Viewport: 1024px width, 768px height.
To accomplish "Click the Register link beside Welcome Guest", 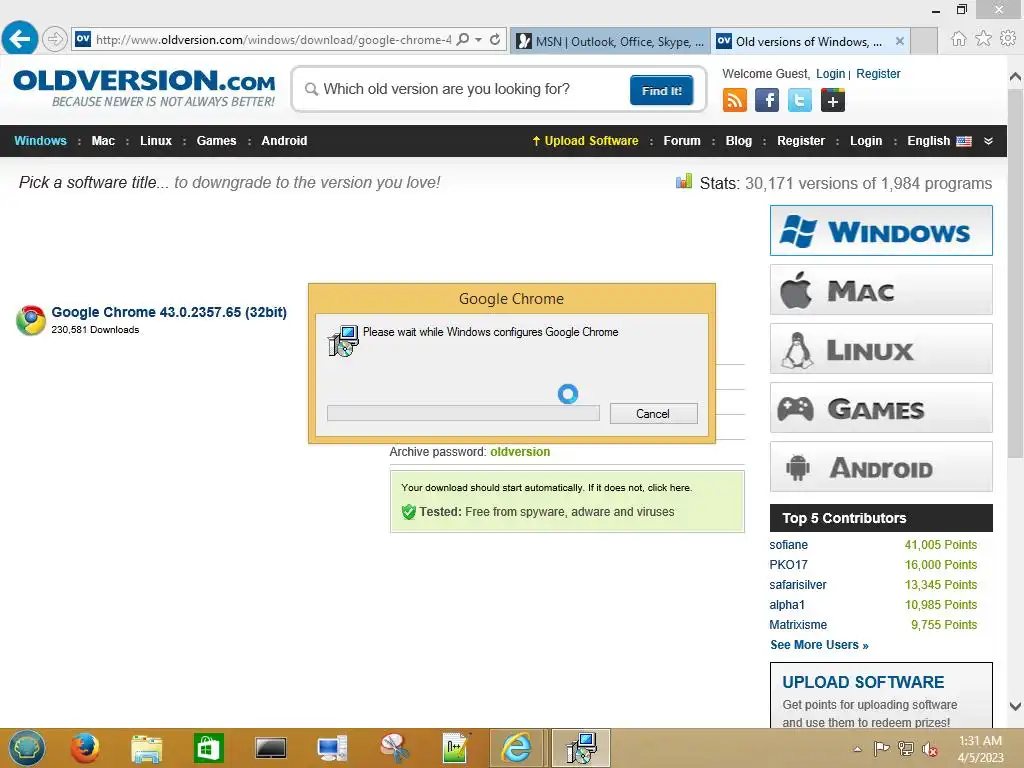I will click(x=878, y=74).
